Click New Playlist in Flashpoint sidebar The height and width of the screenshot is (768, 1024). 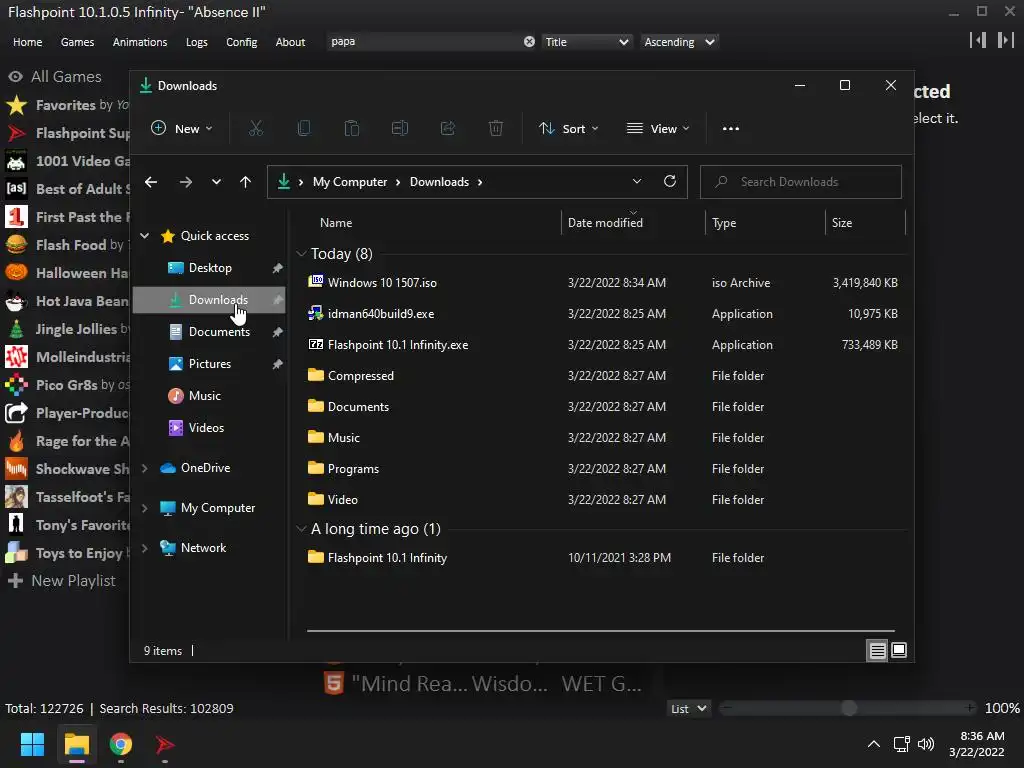point(62,581)
